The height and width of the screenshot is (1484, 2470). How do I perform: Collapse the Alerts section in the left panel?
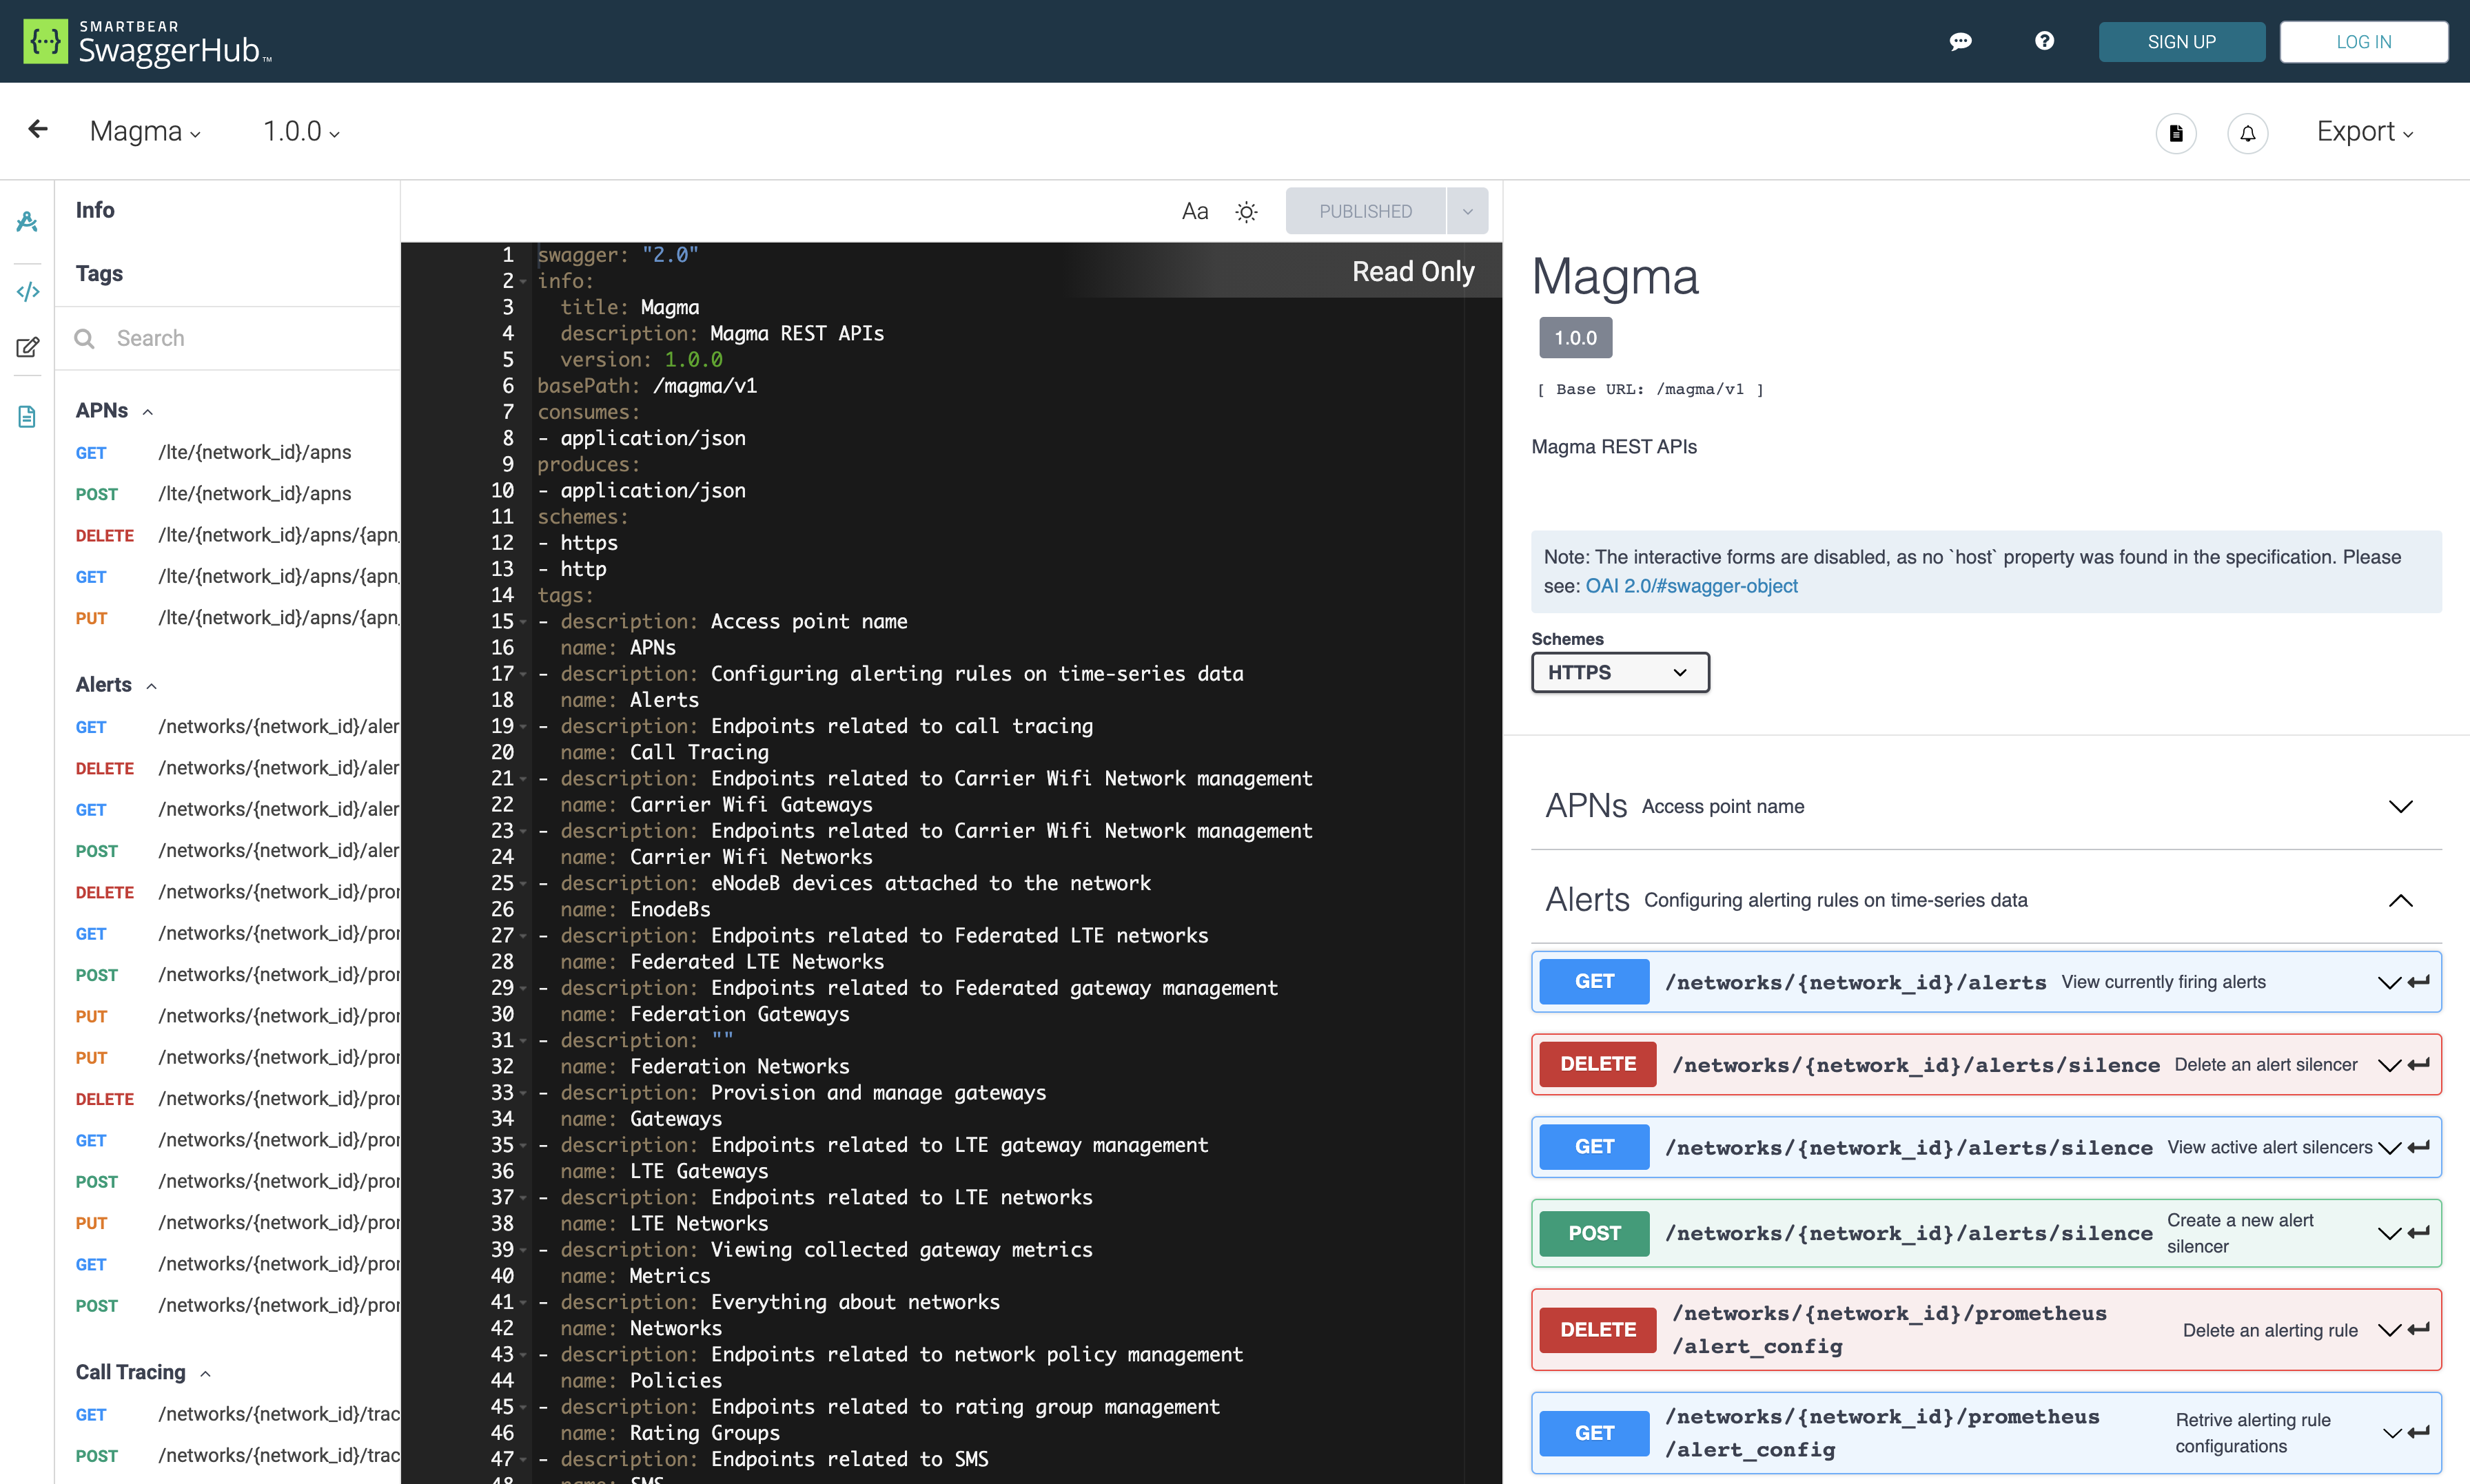(152, 686)
